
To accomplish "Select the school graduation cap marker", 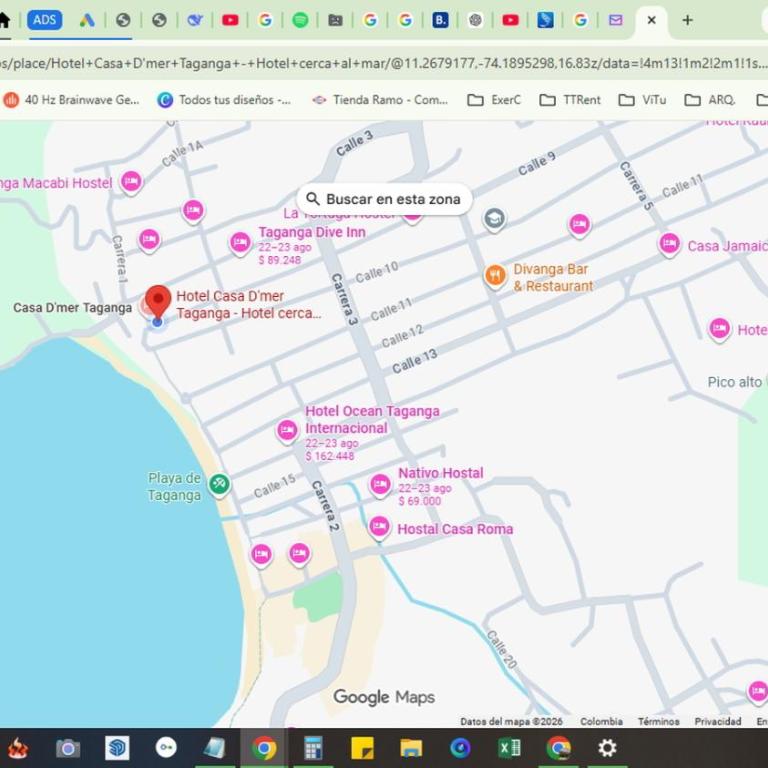I will [x=494, y=219].
